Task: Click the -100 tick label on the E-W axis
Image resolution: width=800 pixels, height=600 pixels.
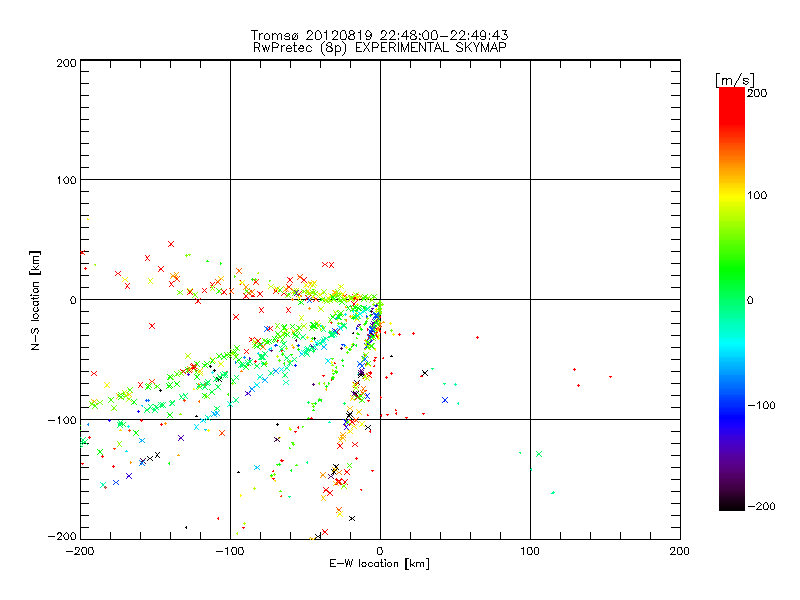Action: pos(230,551)
